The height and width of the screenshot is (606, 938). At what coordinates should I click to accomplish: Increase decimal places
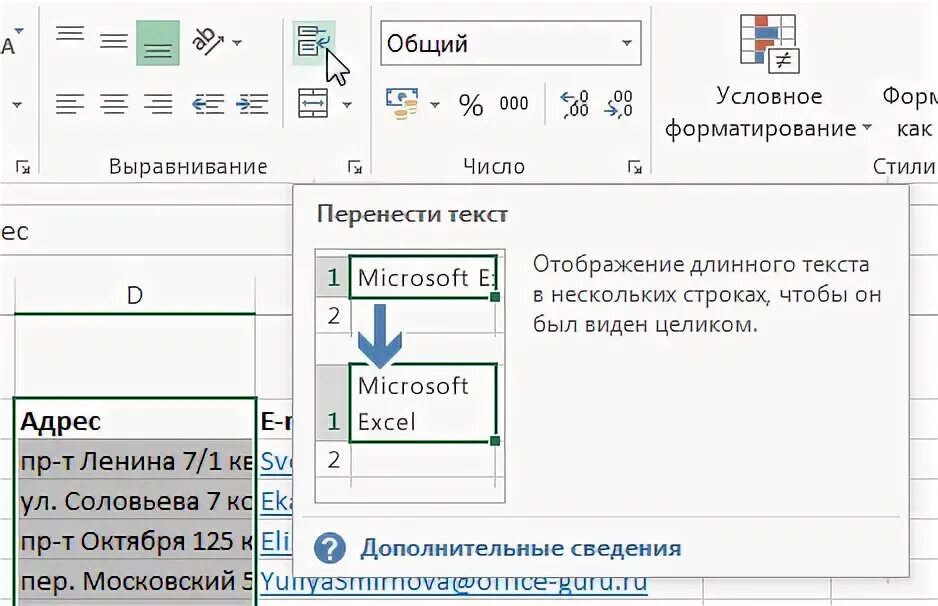574,104
